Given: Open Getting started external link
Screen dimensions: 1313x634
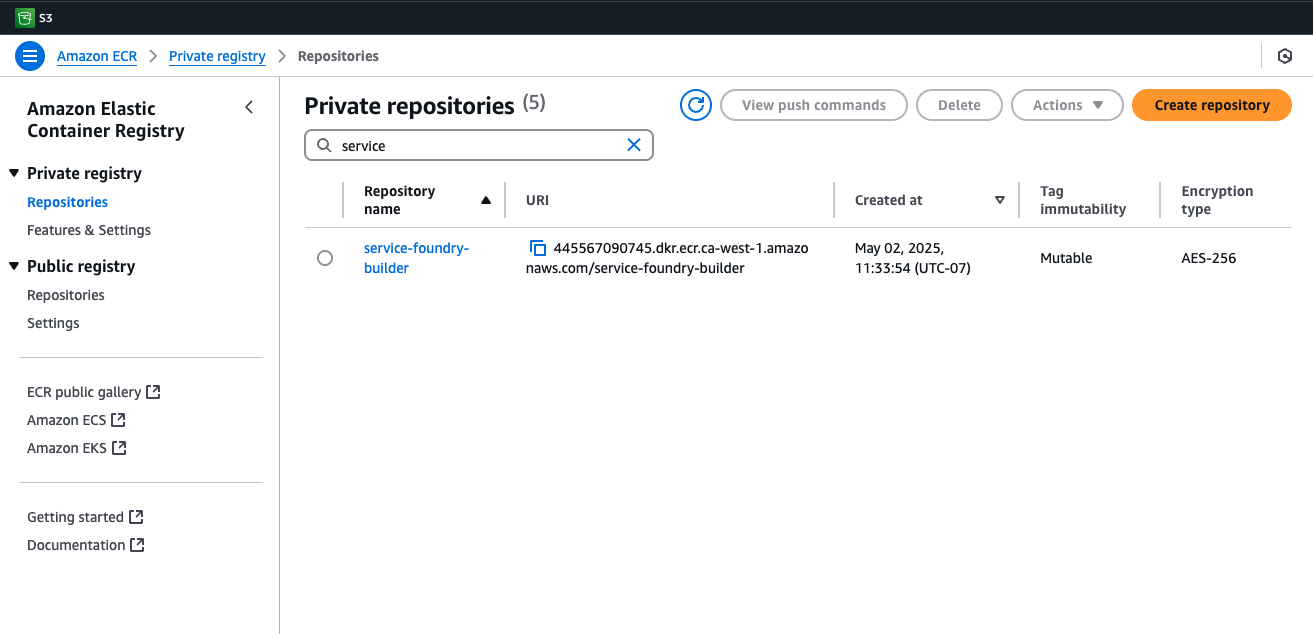Looking at the screenshot, I should click(85, 517).
